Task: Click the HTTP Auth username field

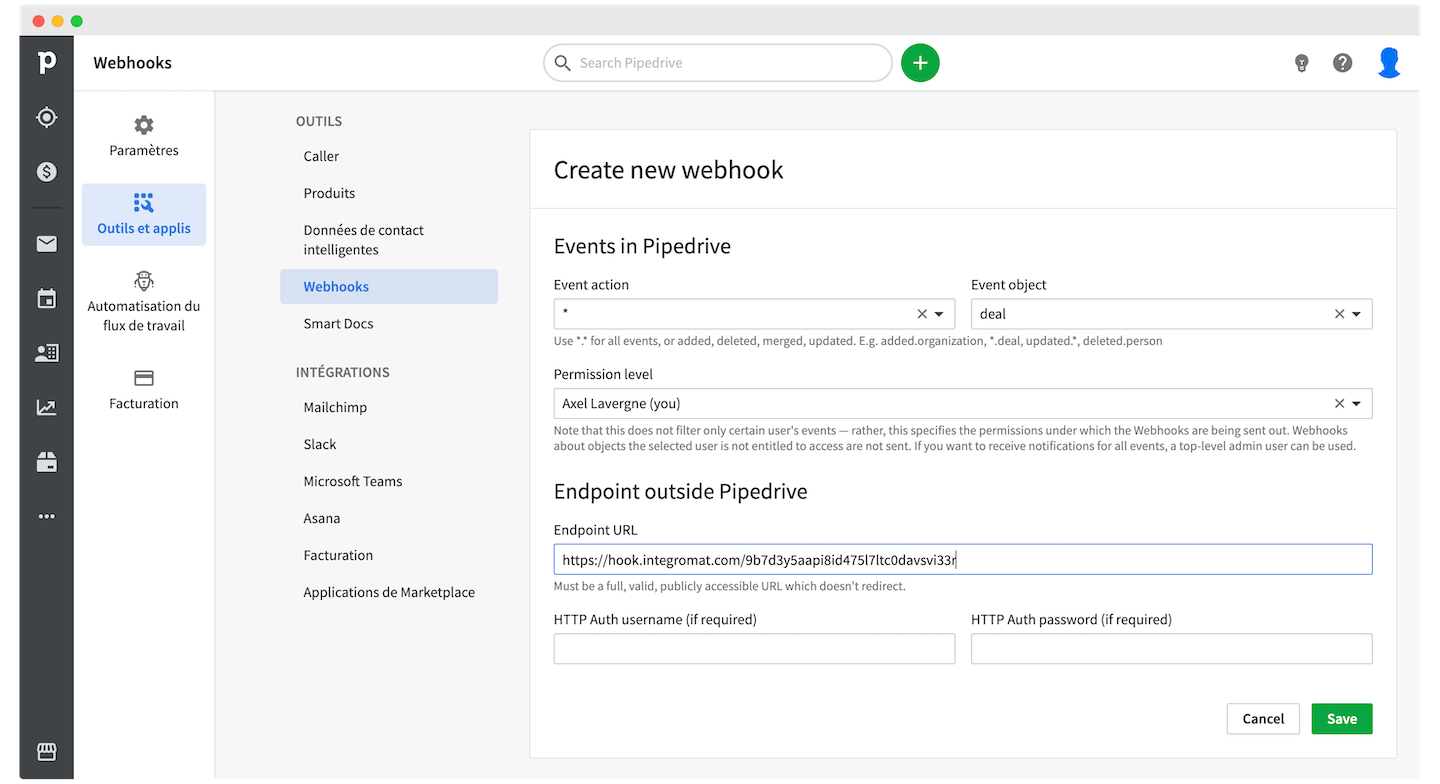Action: tap(754, 648)
